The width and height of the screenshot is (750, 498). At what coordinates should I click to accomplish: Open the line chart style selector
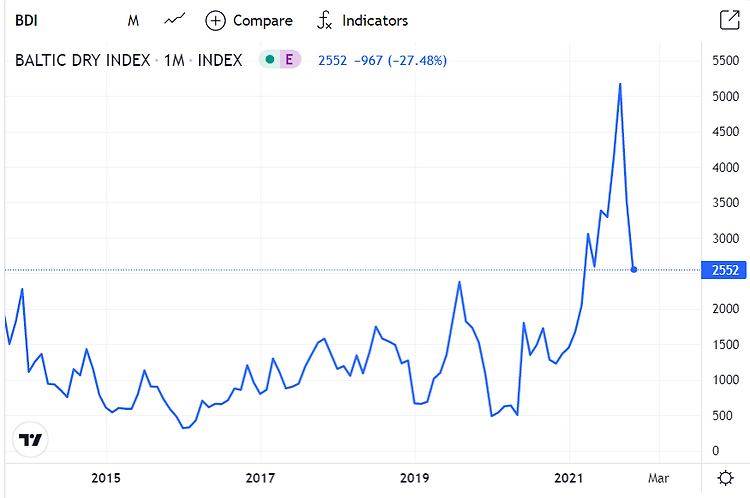(174, 20)
